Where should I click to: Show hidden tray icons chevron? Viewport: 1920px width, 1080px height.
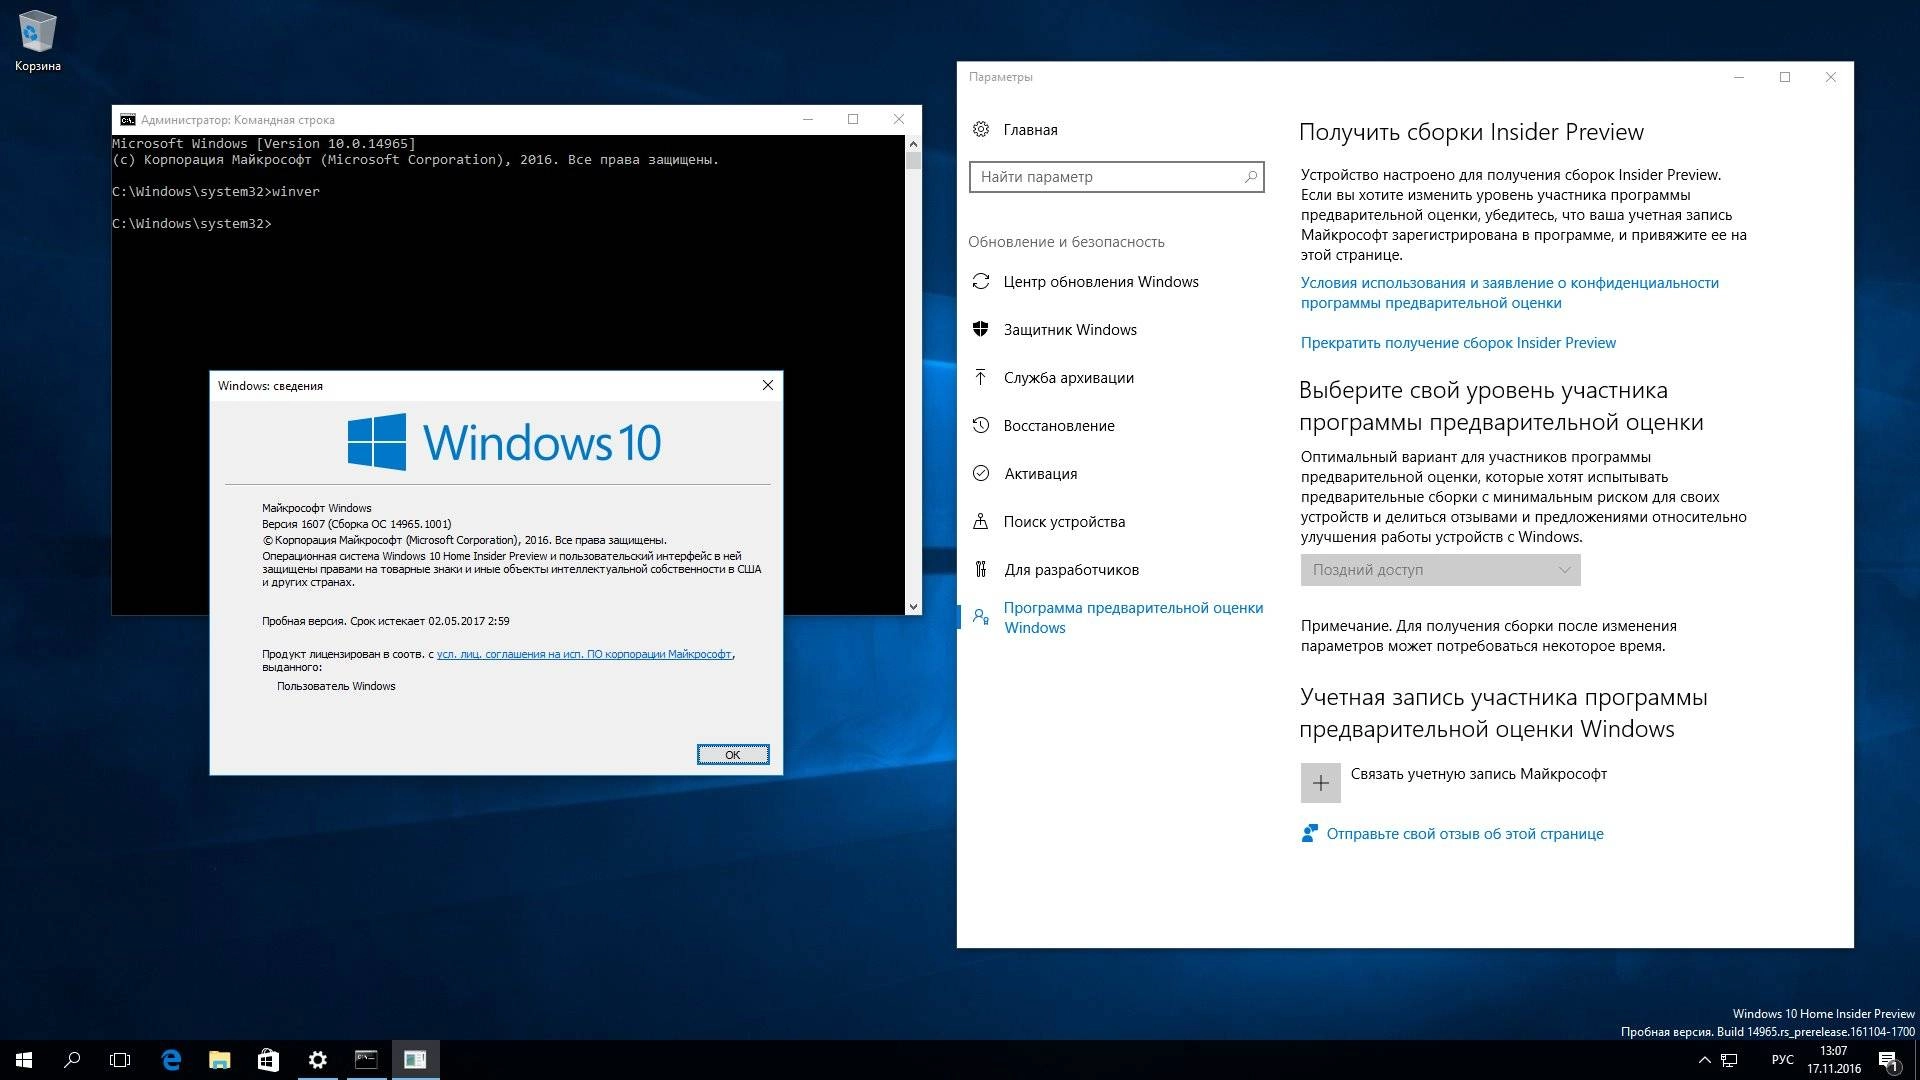pos(1704,1060)
